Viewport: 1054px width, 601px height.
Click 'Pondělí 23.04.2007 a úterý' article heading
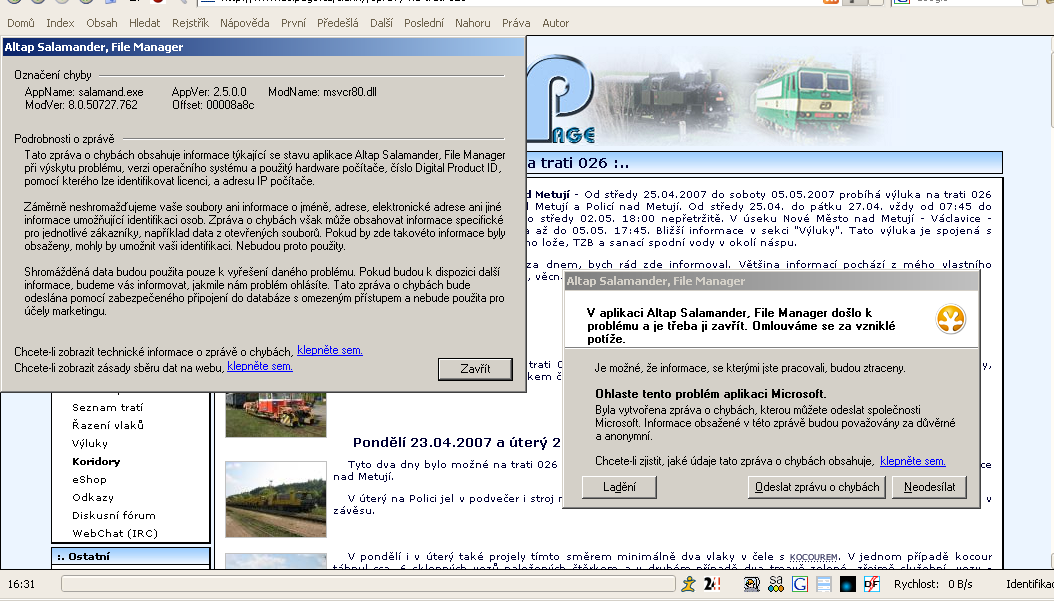point(456,442)
